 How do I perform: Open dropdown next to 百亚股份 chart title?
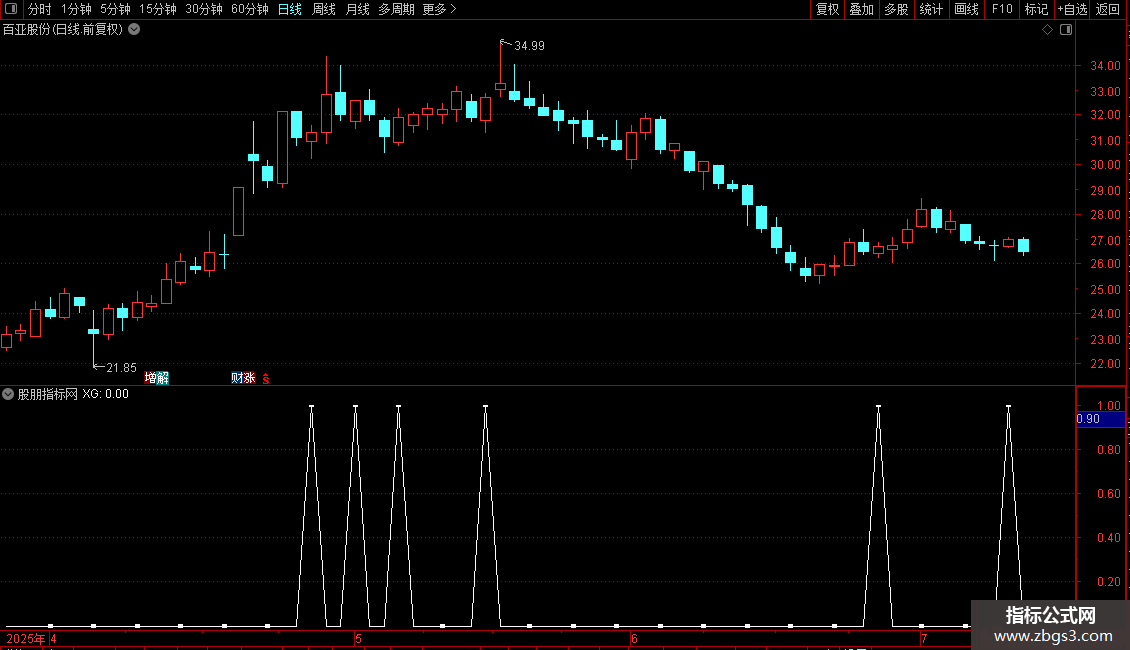(134, 30)
